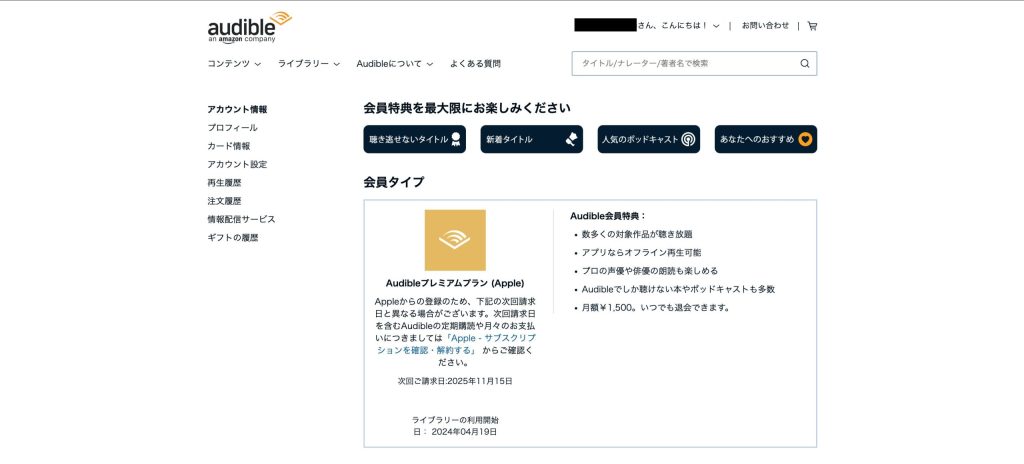Open アカウント設定 in the sidebar

tap(237, 165)
